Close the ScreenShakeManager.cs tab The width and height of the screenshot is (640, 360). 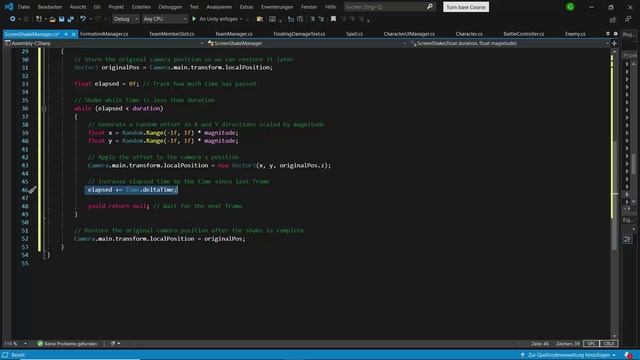coord(73,34)
